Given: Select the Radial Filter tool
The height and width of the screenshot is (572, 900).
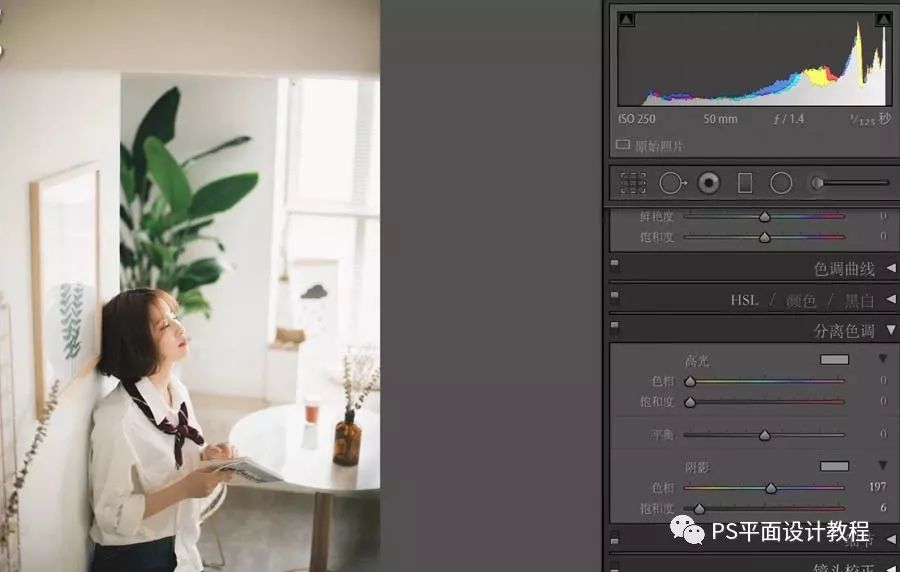Looking at the screenshot, I should pyautogui.click(x=781, y=184).
